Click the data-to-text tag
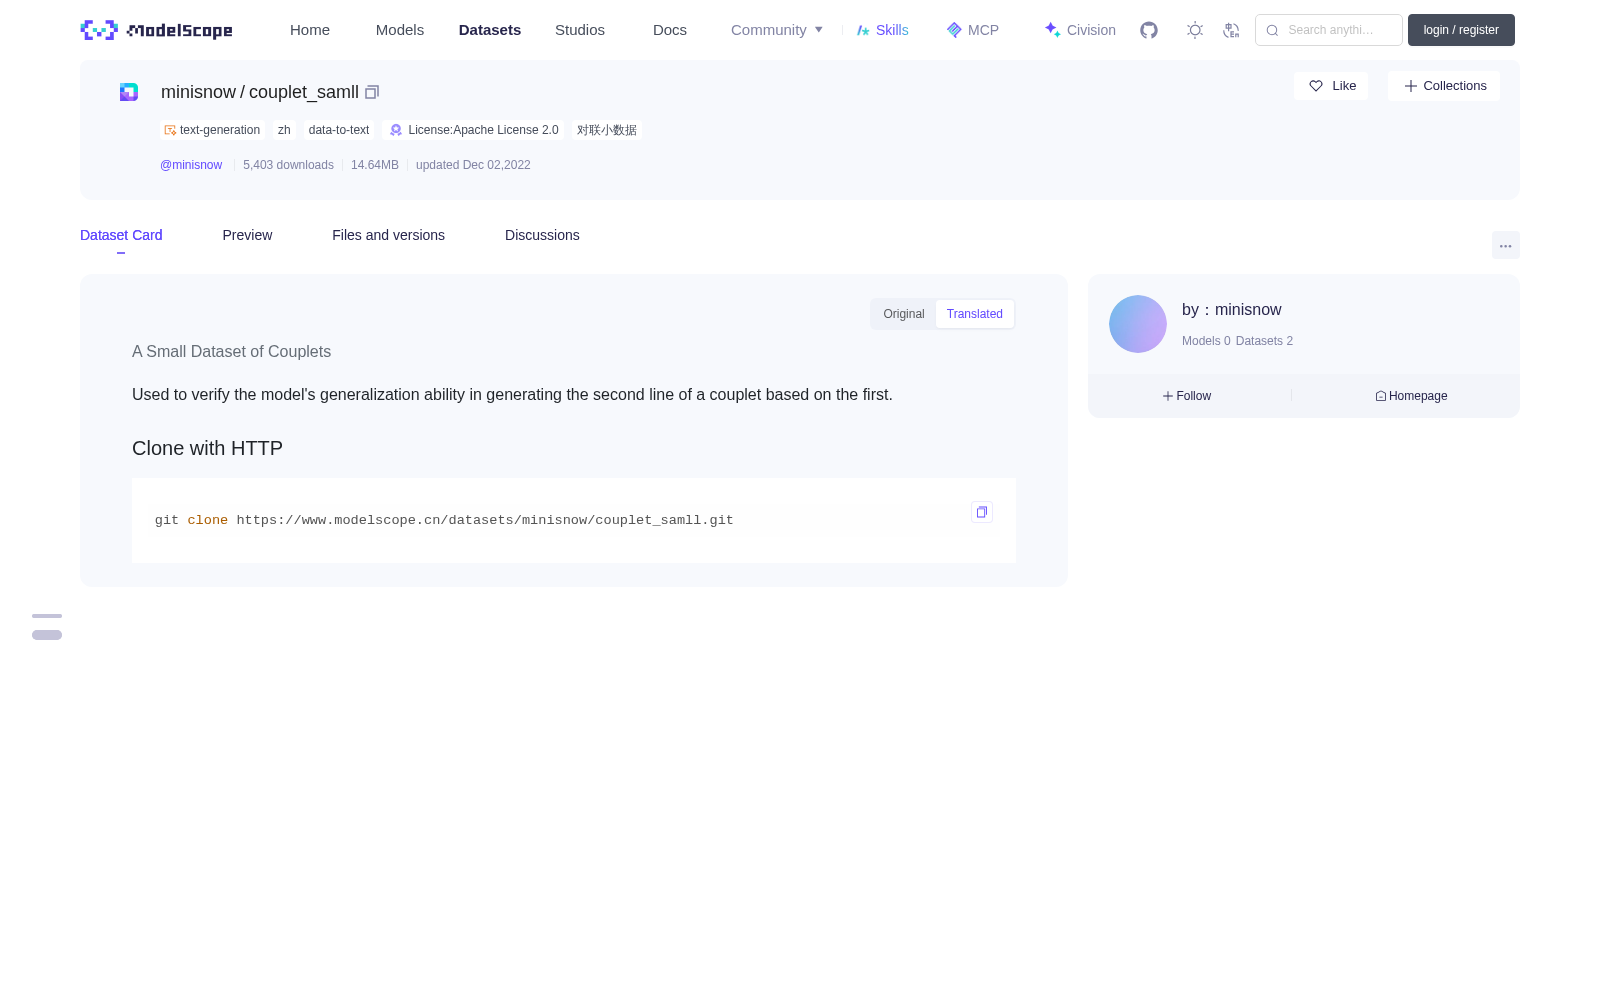This screenshot has height=1000, width=1600. (339, 130)
